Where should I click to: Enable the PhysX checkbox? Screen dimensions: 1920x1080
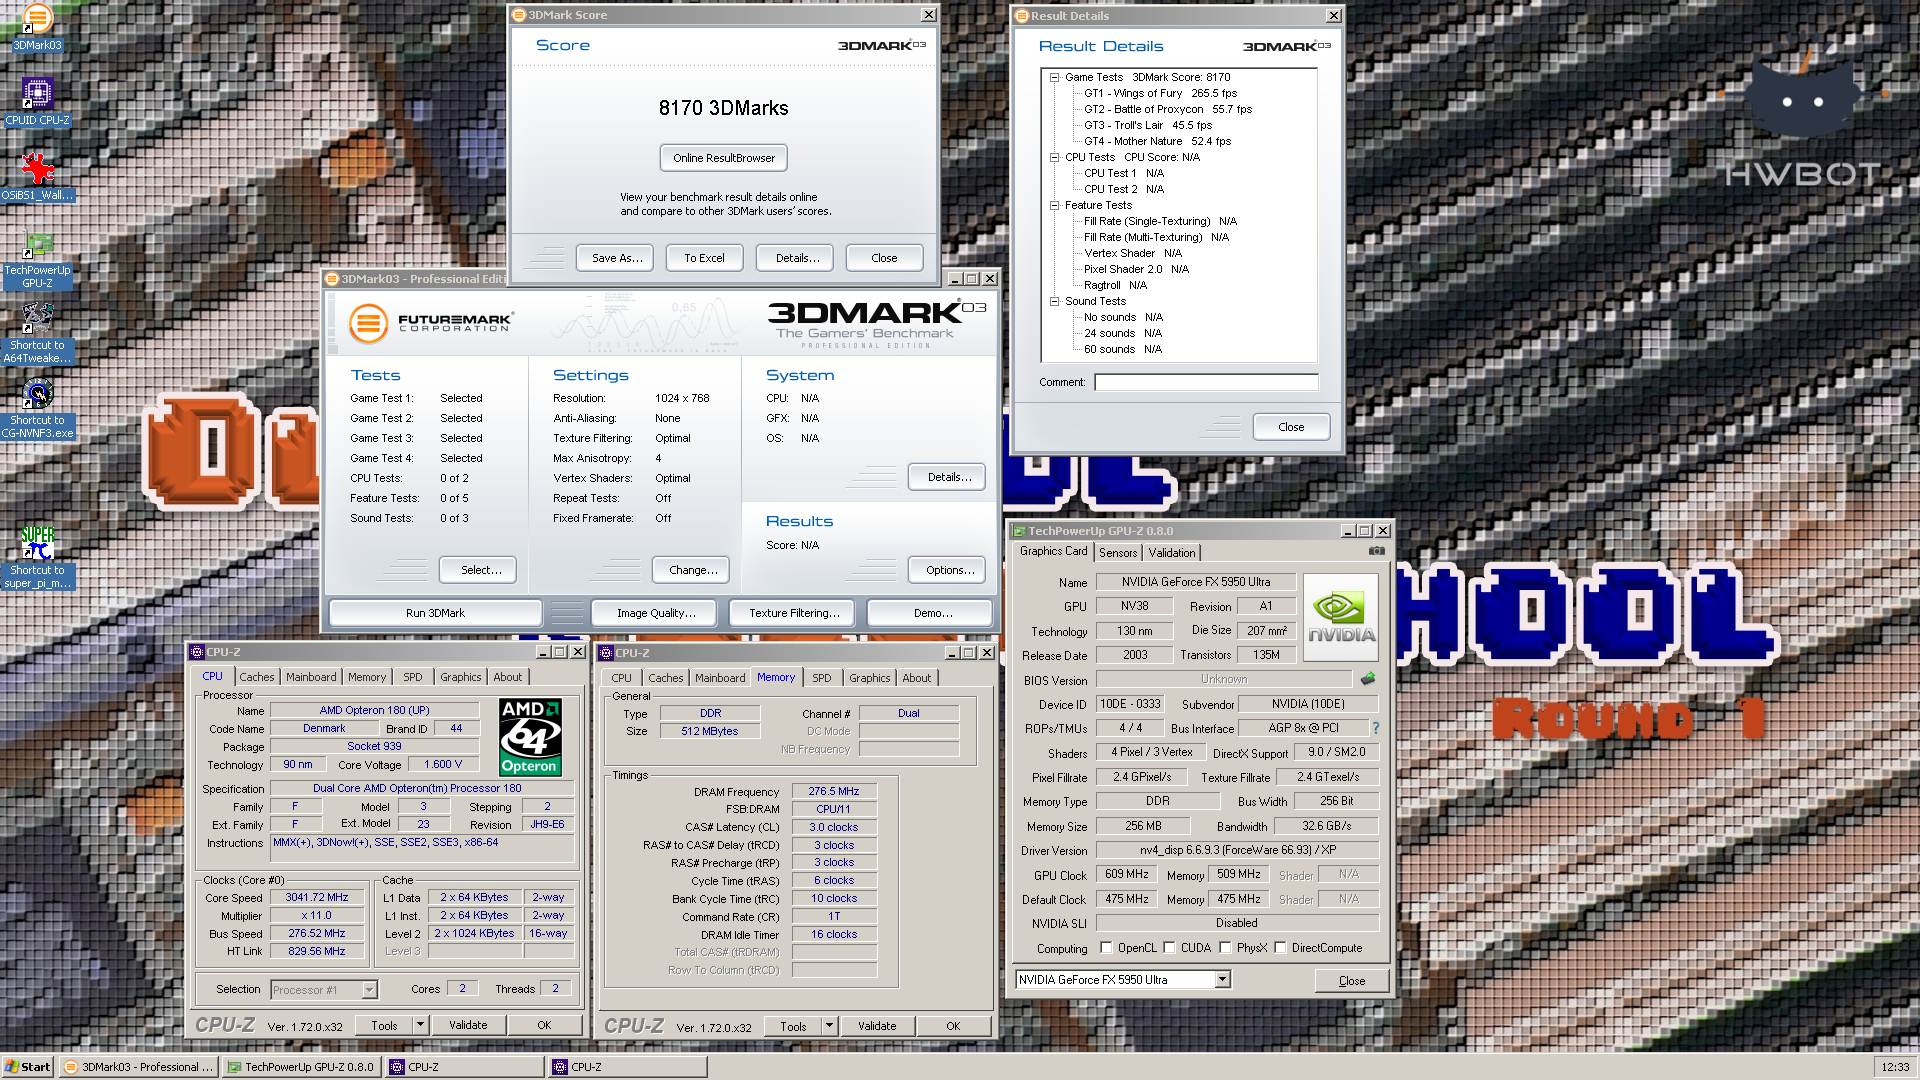coord(1225,948)
